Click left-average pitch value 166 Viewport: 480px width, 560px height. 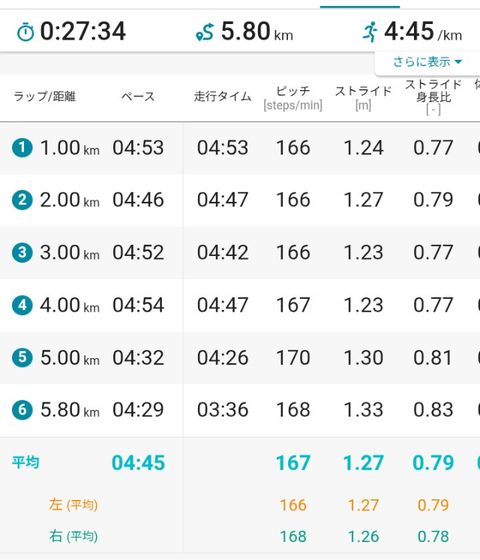[293, 505]
